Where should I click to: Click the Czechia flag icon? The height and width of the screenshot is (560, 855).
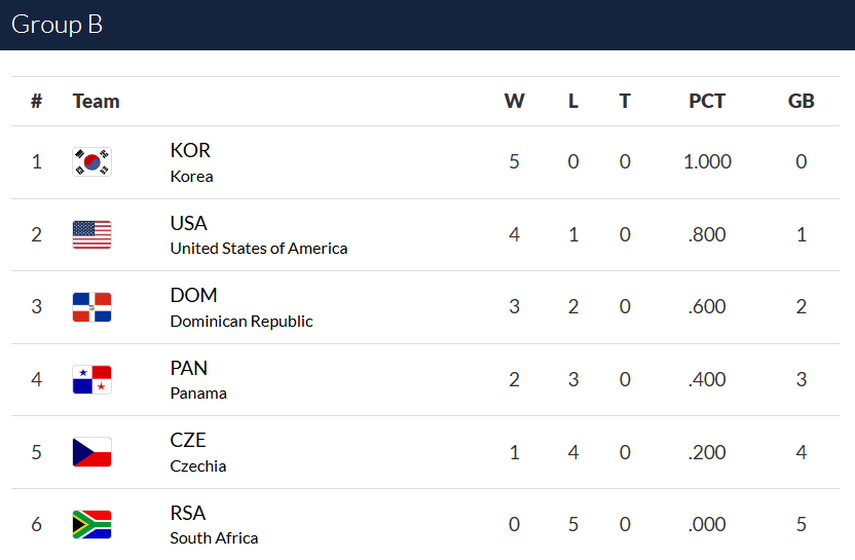[92, 452]
